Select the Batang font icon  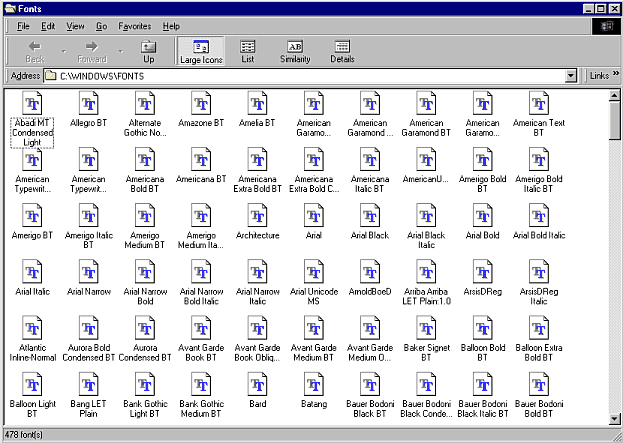314,391
